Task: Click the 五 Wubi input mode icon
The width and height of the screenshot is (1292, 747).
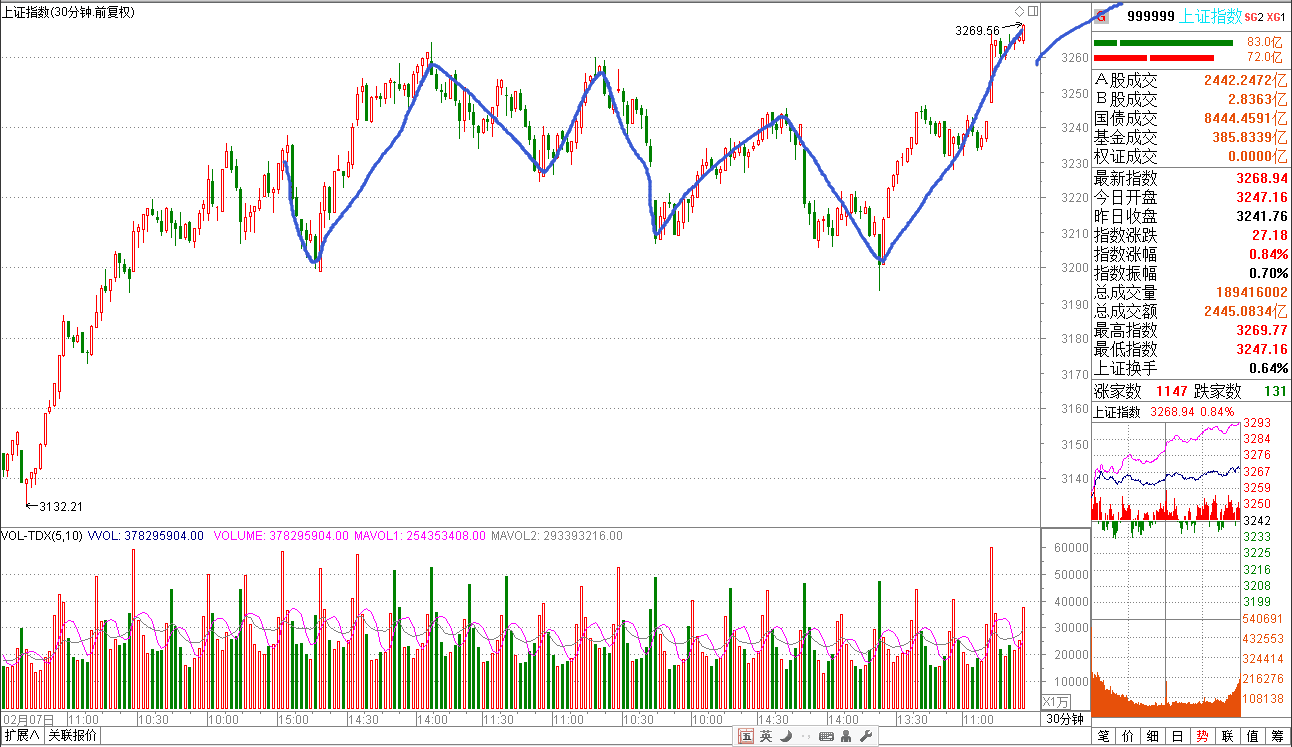Action: click(746, 737)
